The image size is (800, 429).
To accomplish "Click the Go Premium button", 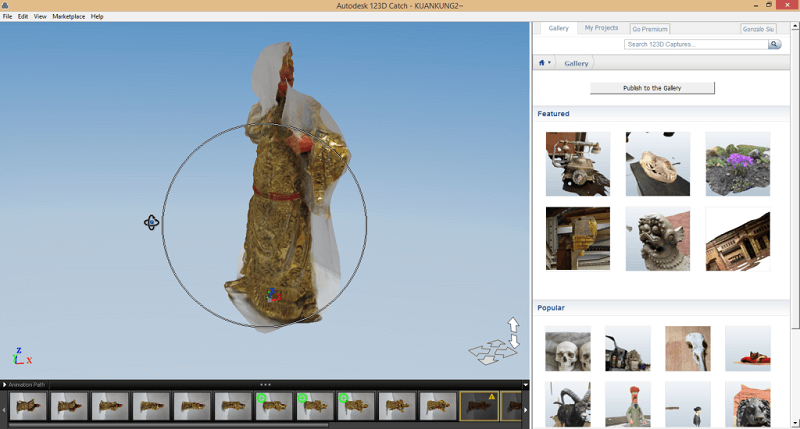I will pyautogui.click(x=649, y=29).
